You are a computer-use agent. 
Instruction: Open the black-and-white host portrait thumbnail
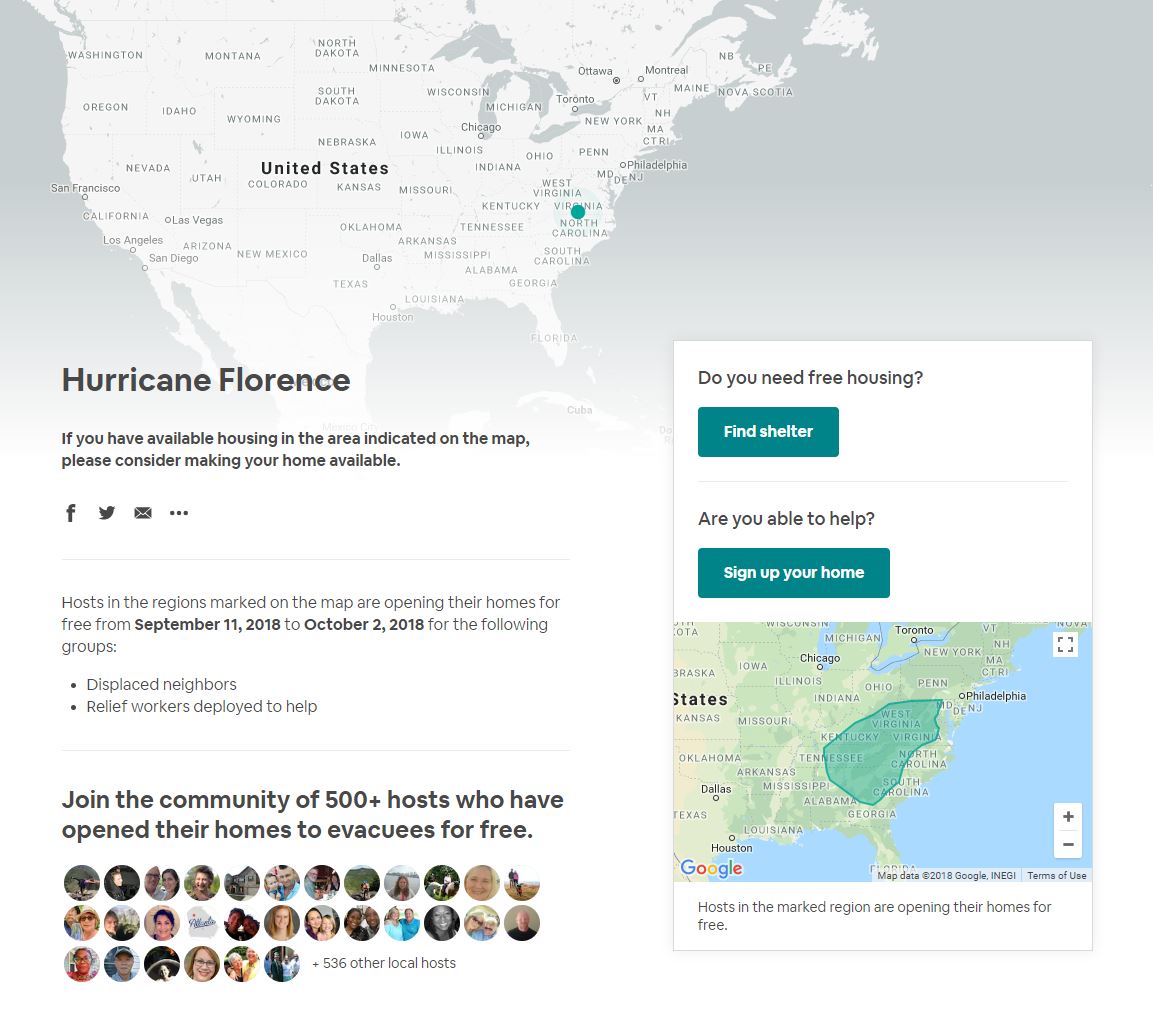coord(441,923)
